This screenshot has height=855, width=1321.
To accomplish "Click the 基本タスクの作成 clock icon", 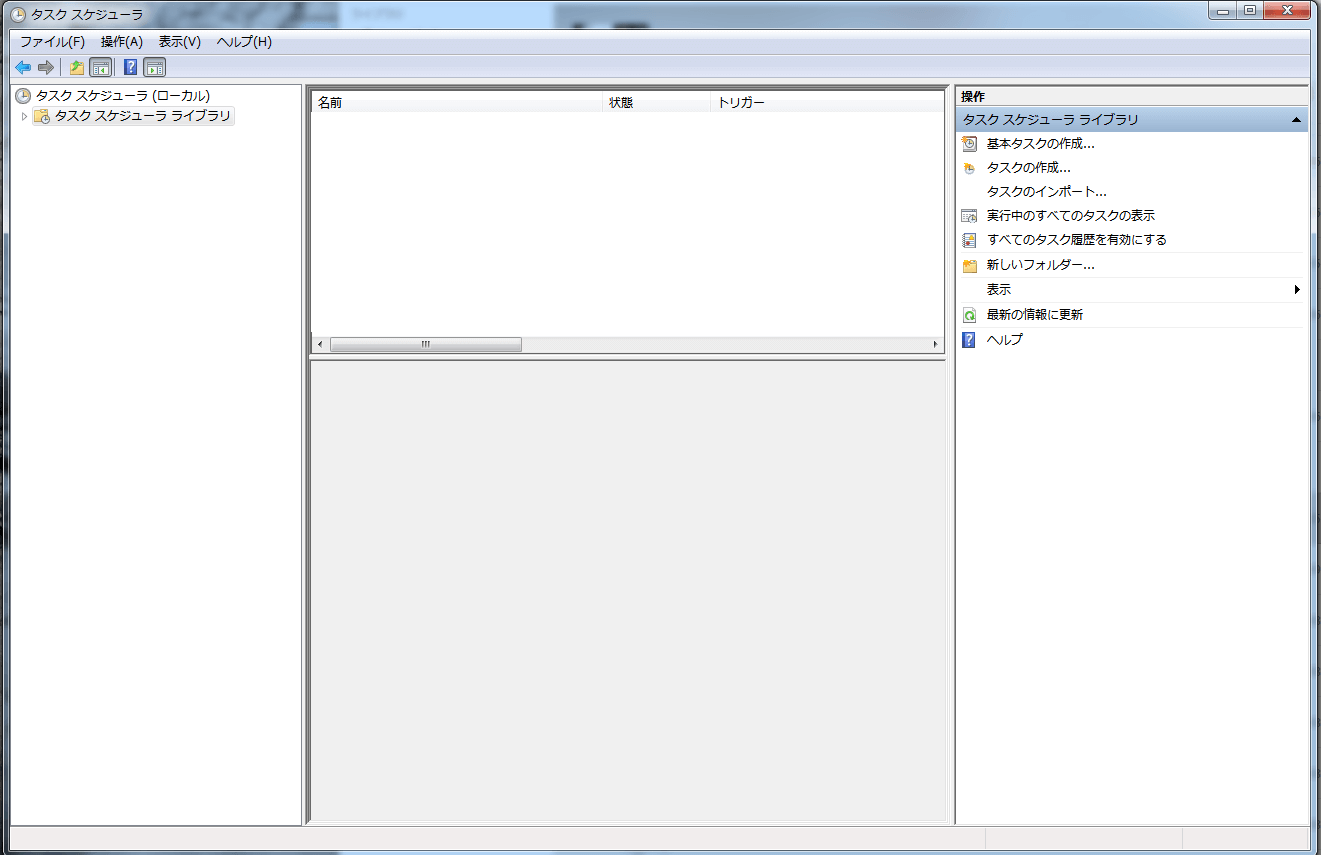I will pyautogui.click(x=968, y=144).
